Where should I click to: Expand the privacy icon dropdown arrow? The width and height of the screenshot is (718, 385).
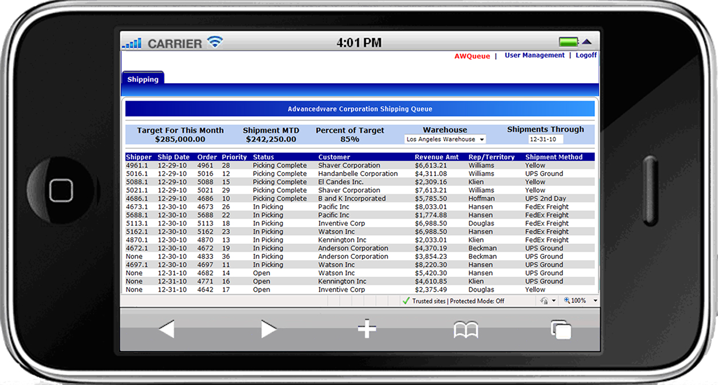tap(554, 301)
